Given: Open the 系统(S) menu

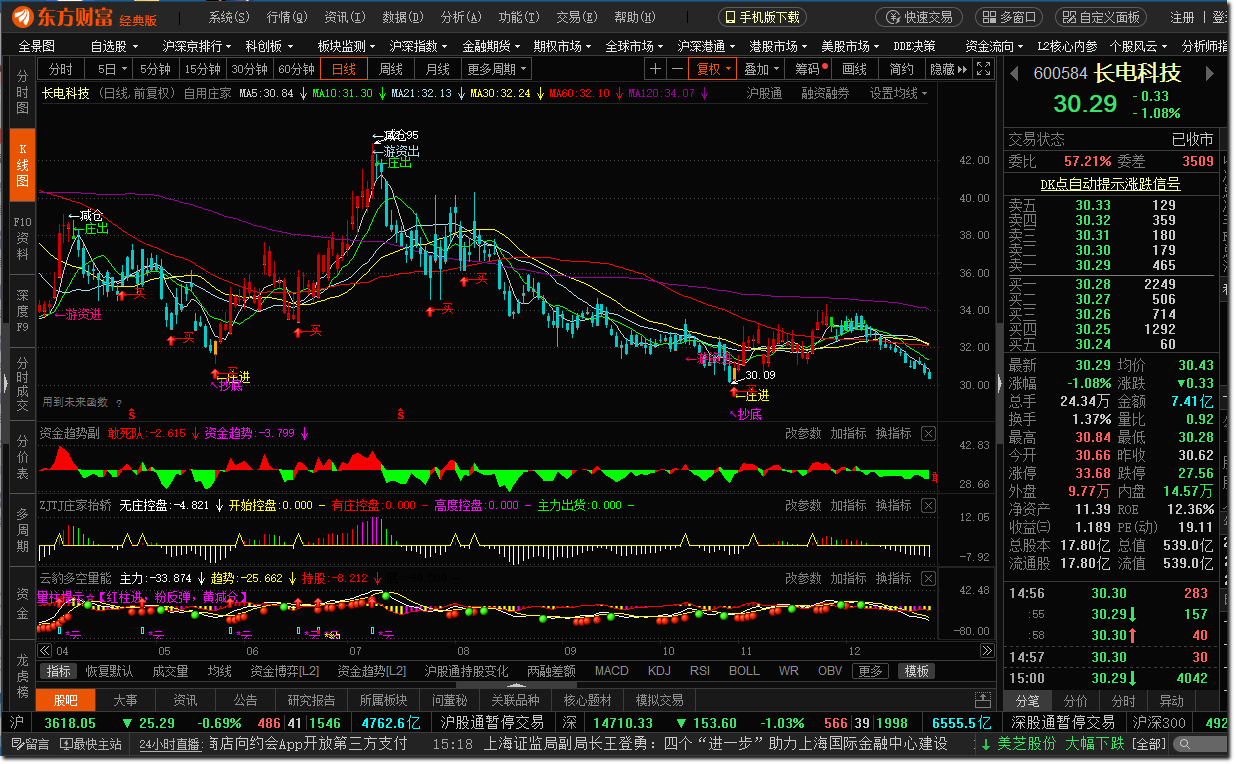Looking at the screenshot, I should coord(231,17).
